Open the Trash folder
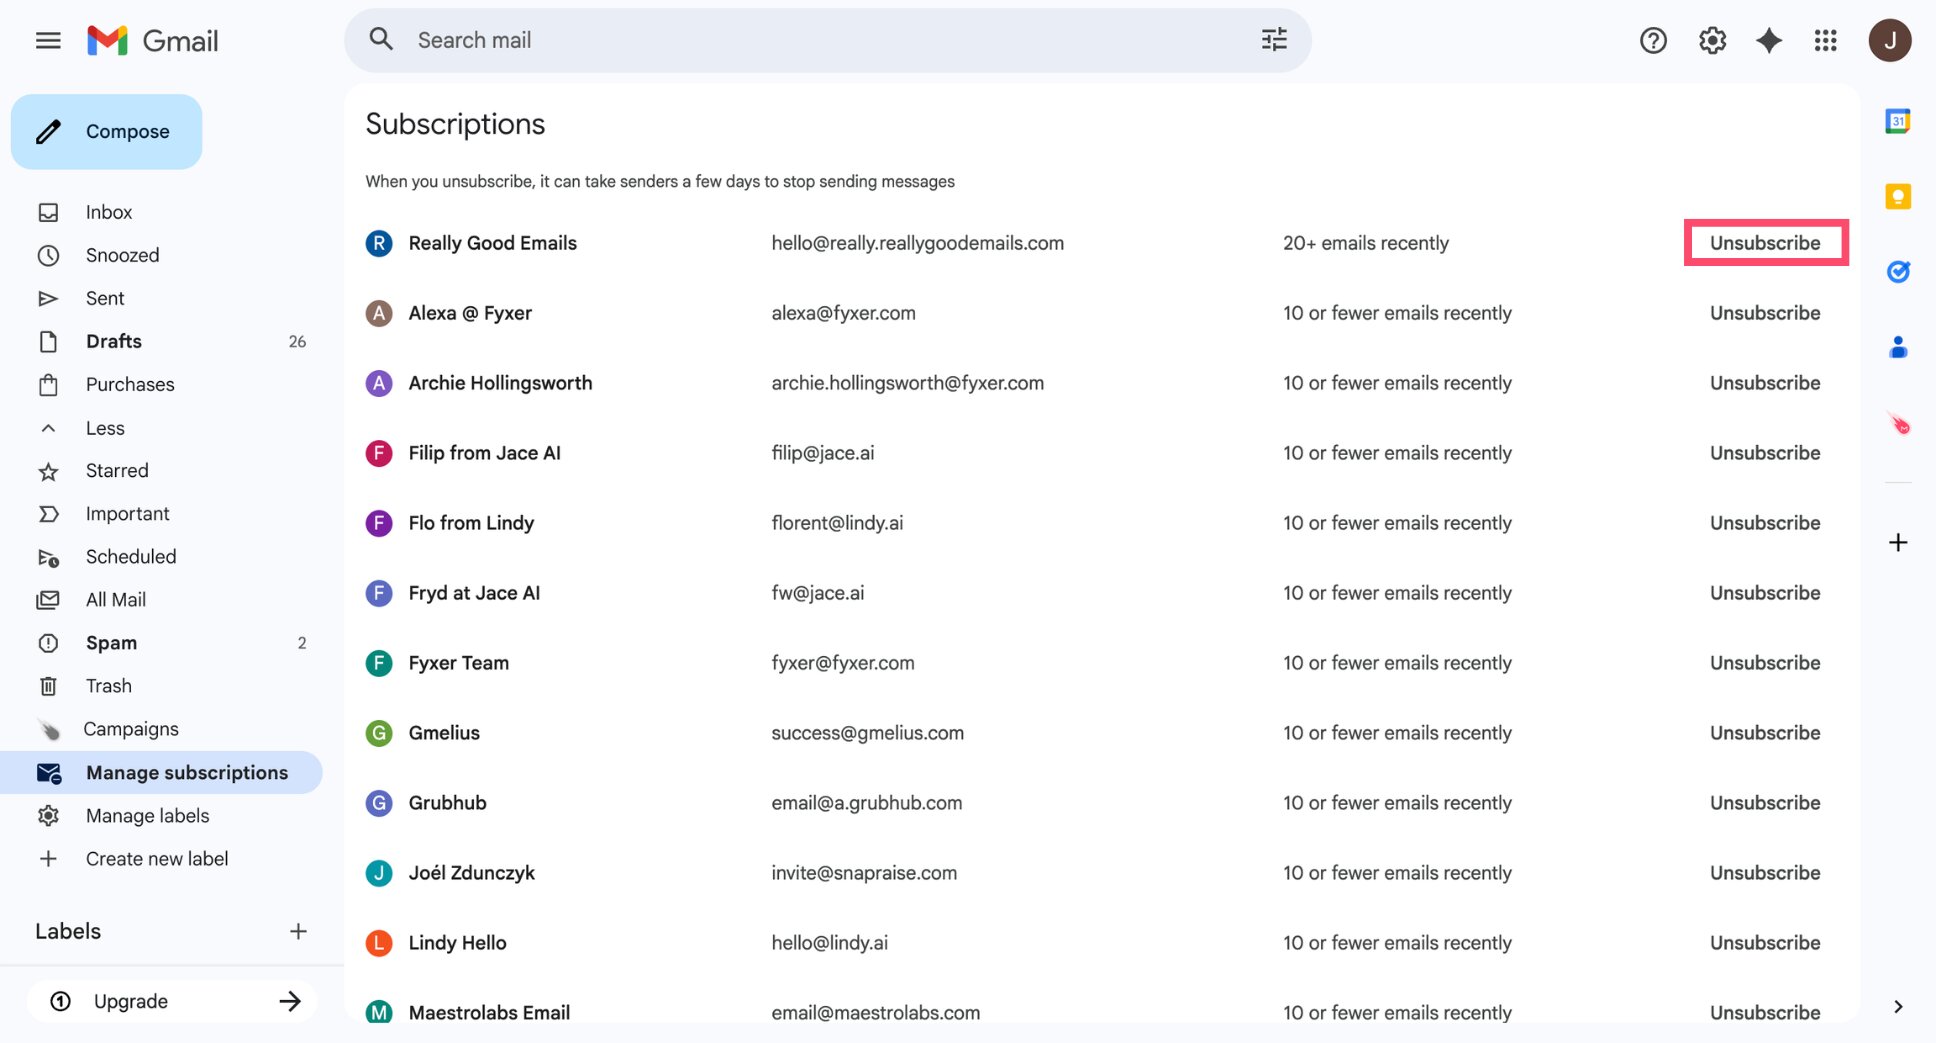This screenshot has height=1043, width=1941. coord(163,685)
